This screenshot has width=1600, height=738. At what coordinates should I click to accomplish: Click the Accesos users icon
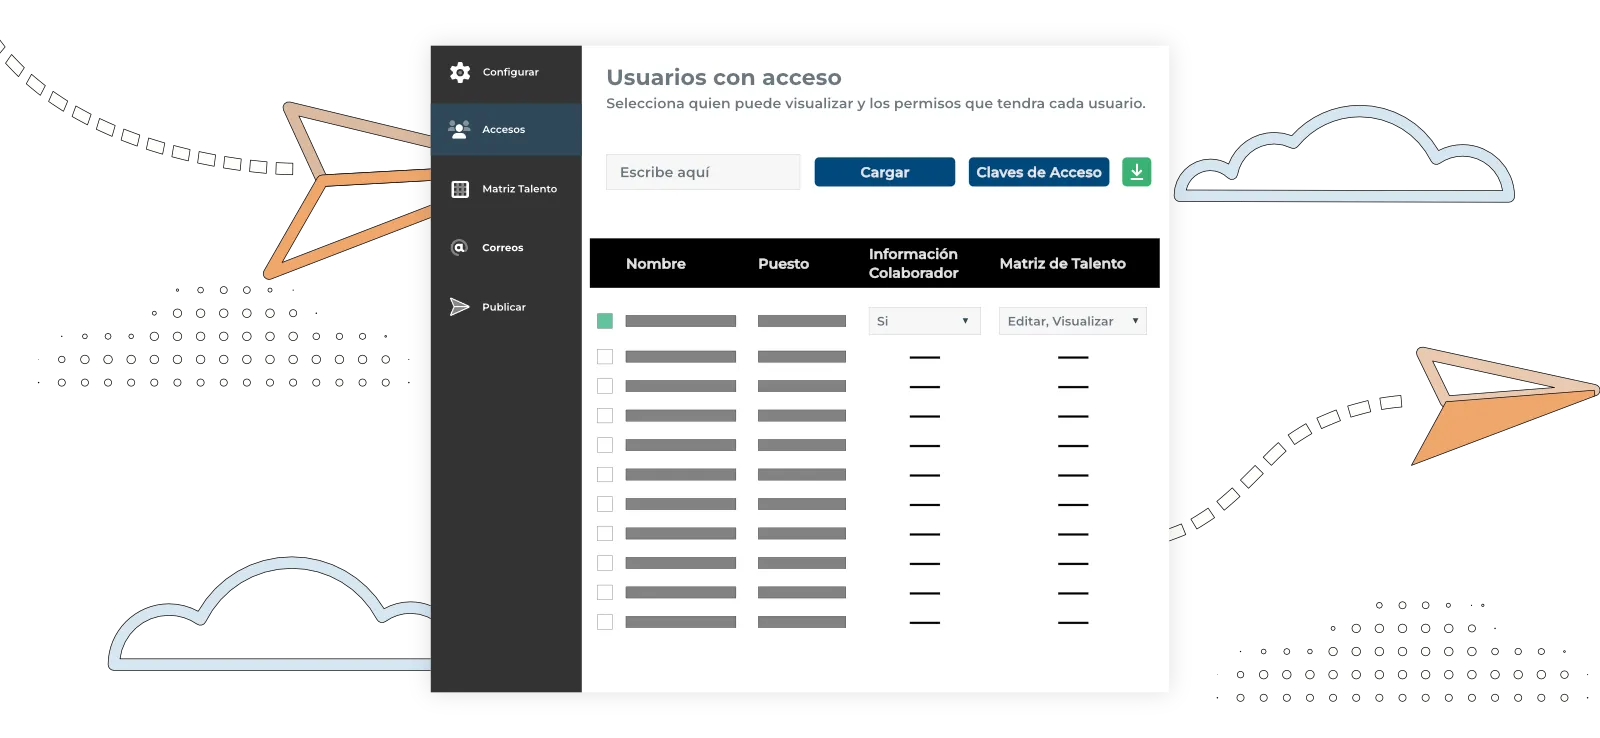coord(460,129)
